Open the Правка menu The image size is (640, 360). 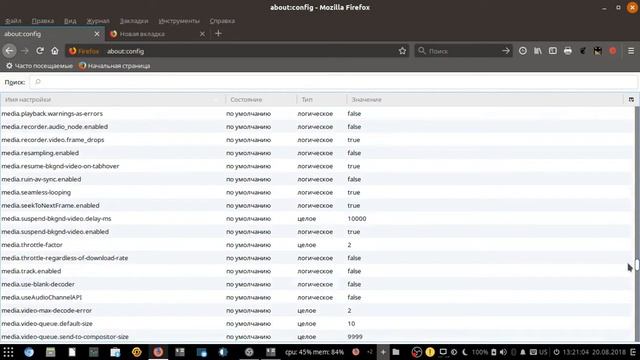point(42,21)
